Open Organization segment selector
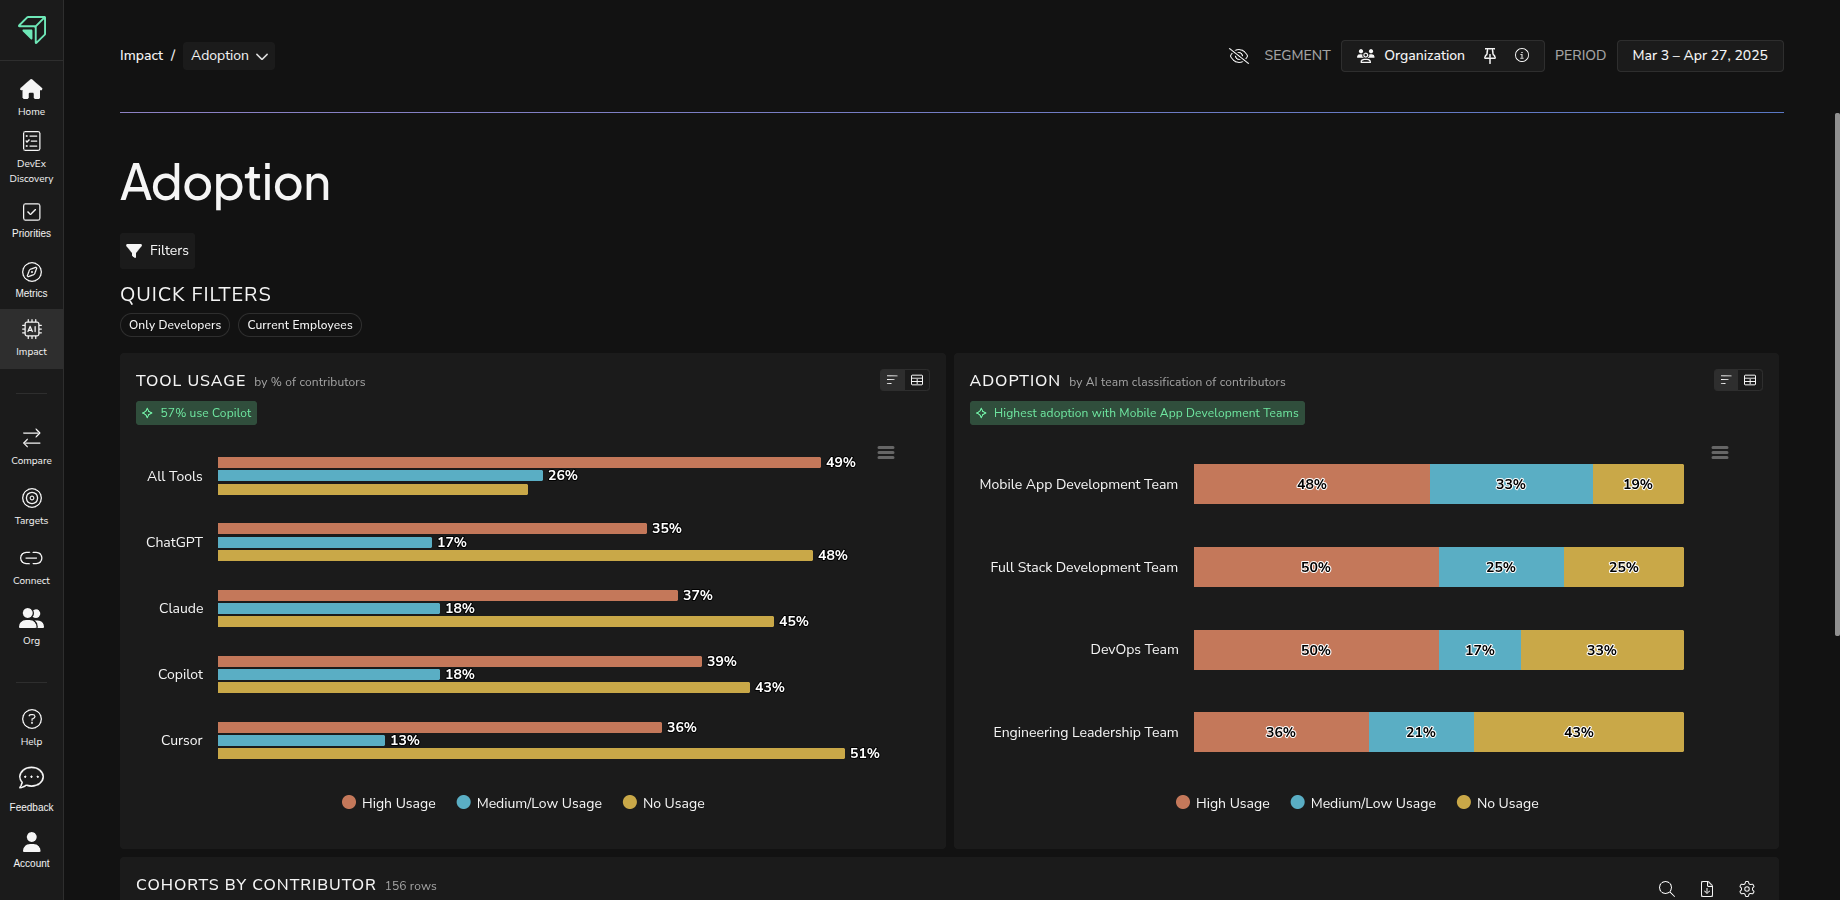 1411,56
